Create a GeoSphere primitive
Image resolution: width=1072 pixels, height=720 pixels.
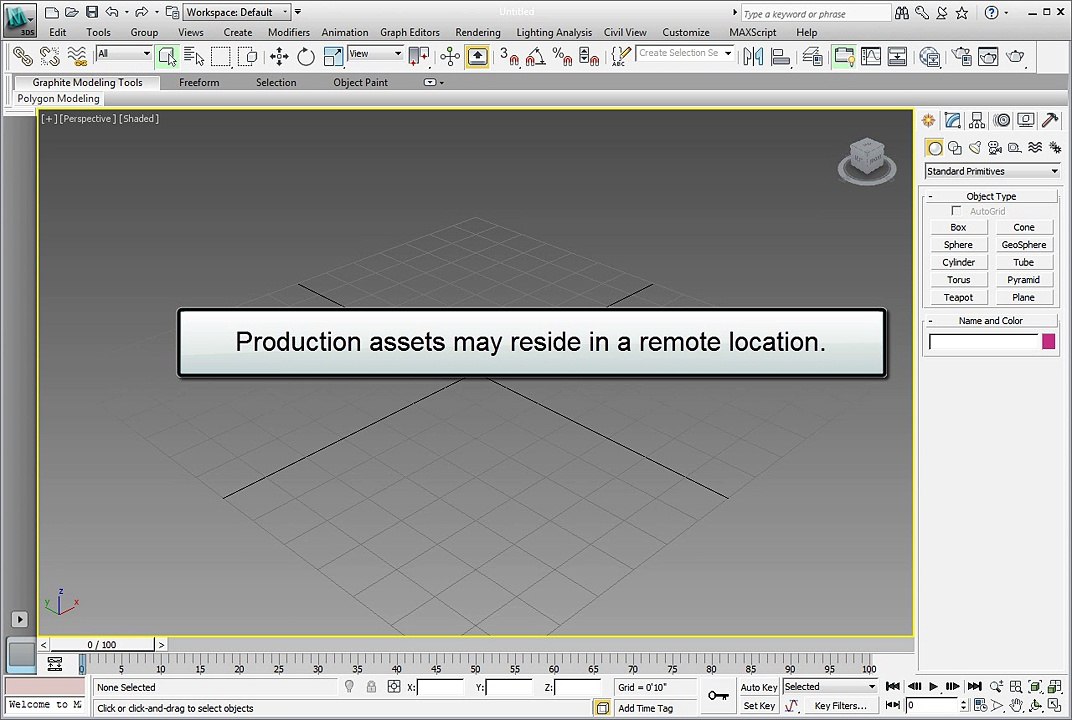pos(1023,245)
